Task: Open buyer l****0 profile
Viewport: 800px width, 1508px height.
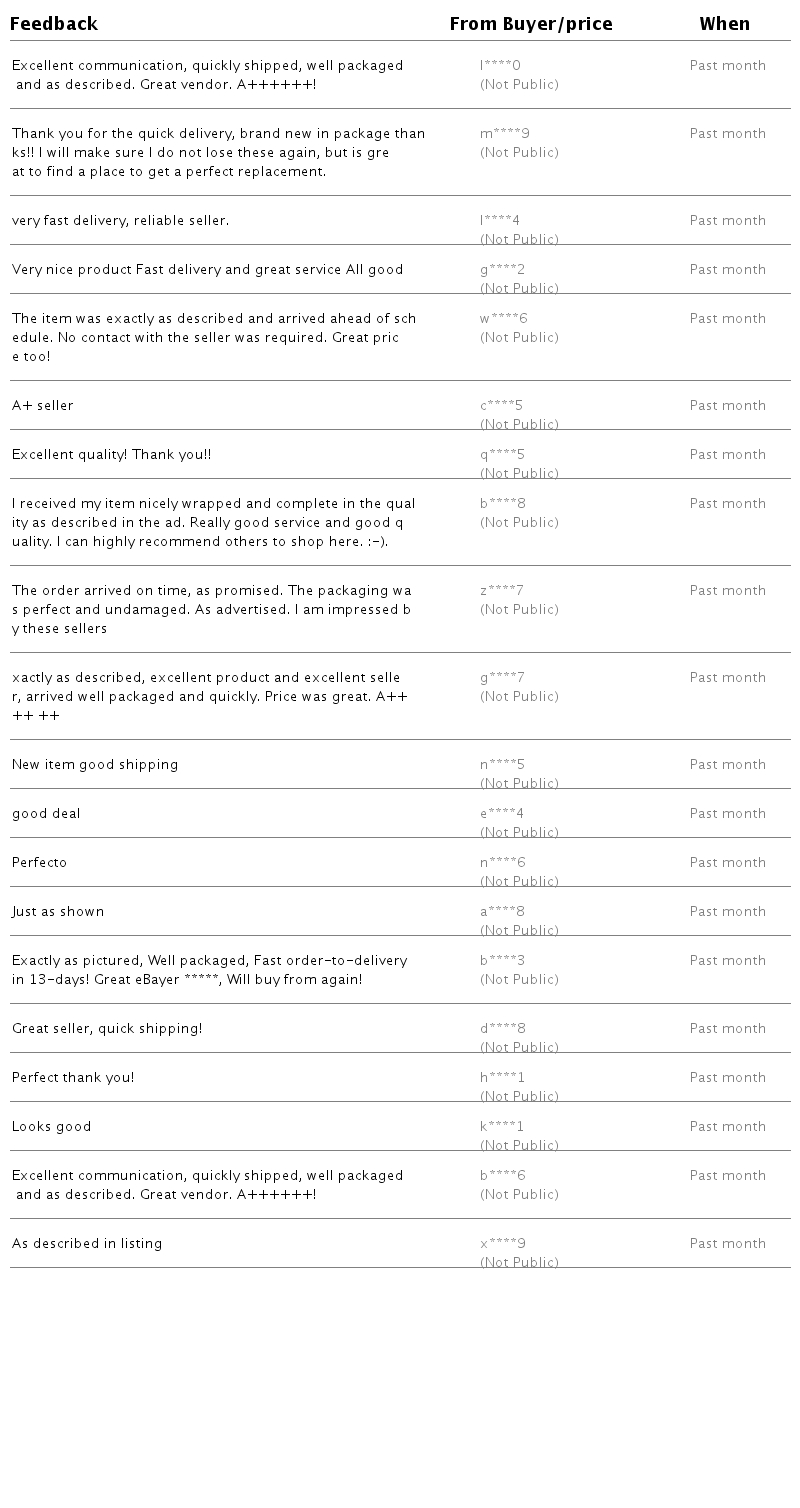Action: (501, 66)
